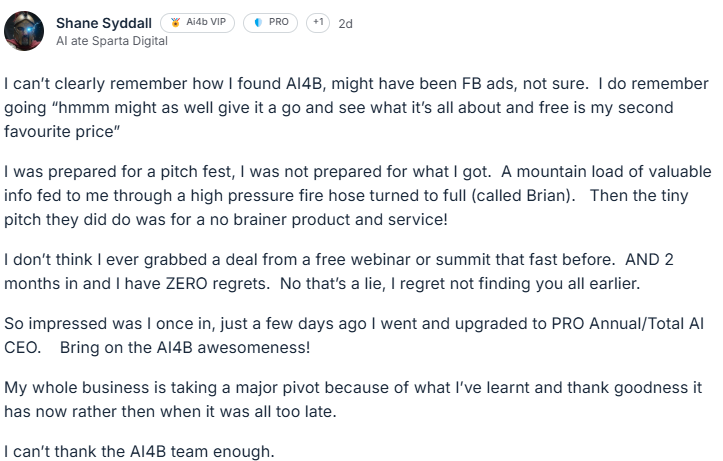Click the "AI ate Sparta Digital" tagline
This screenshot has width=723, height=461.
pos(112,41)
